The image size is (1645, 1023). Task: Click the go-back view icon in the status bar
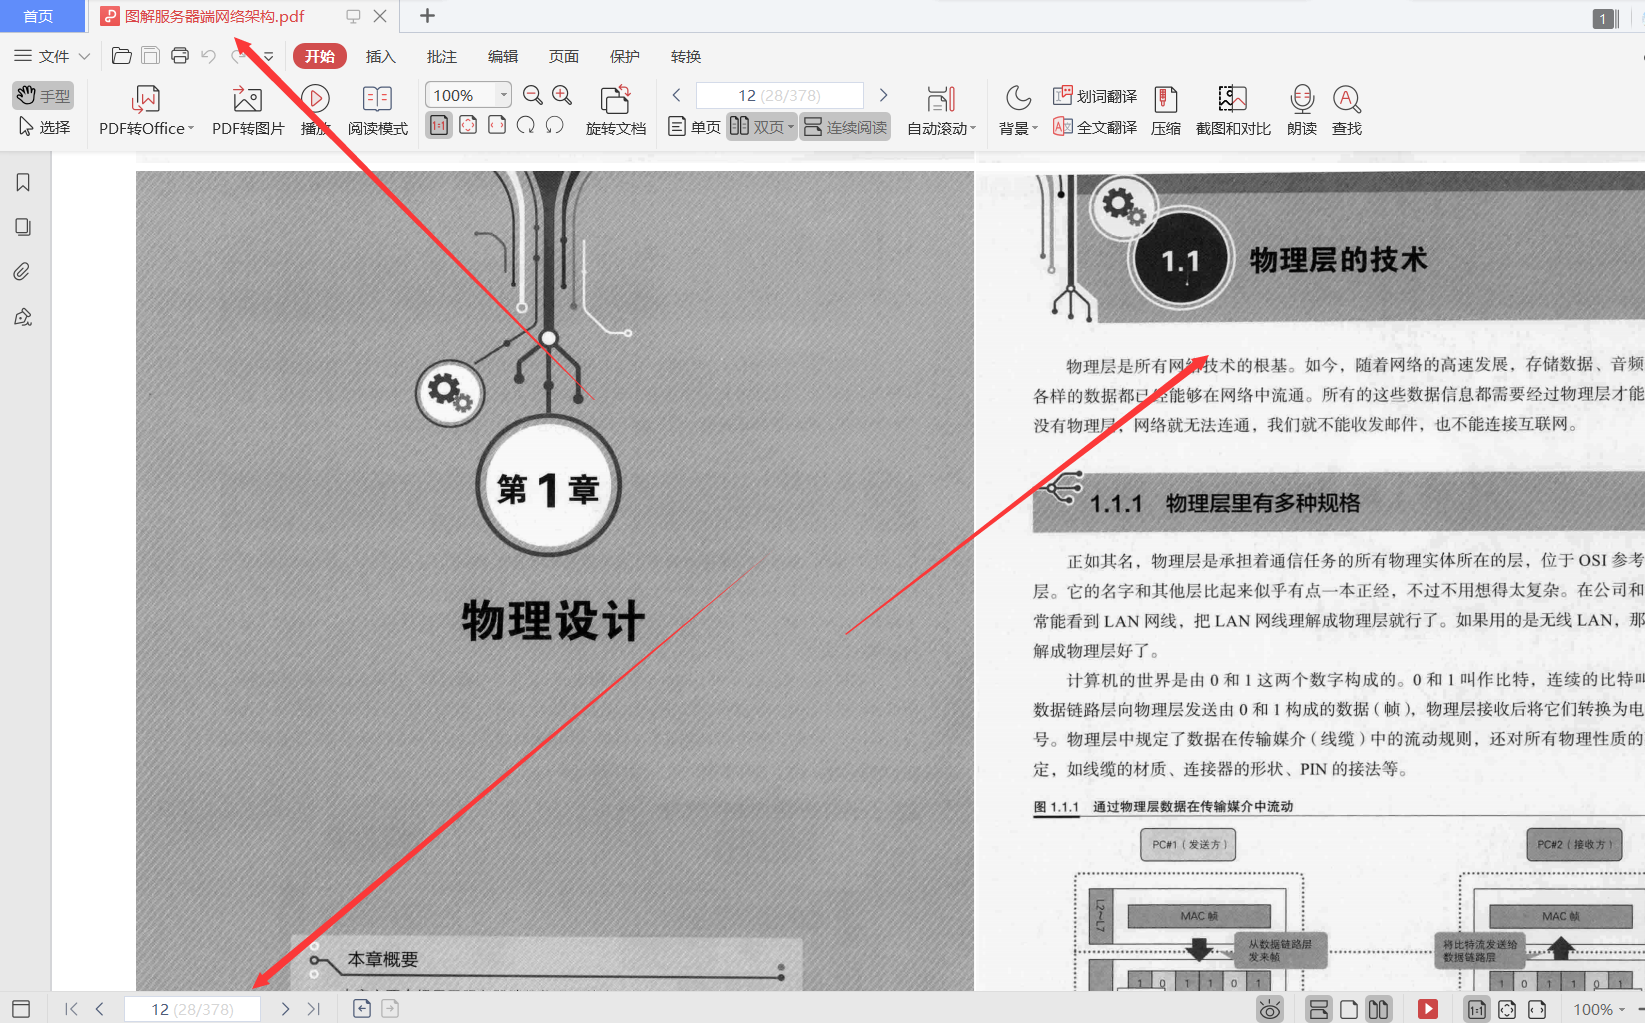(x=362, y=1009)
